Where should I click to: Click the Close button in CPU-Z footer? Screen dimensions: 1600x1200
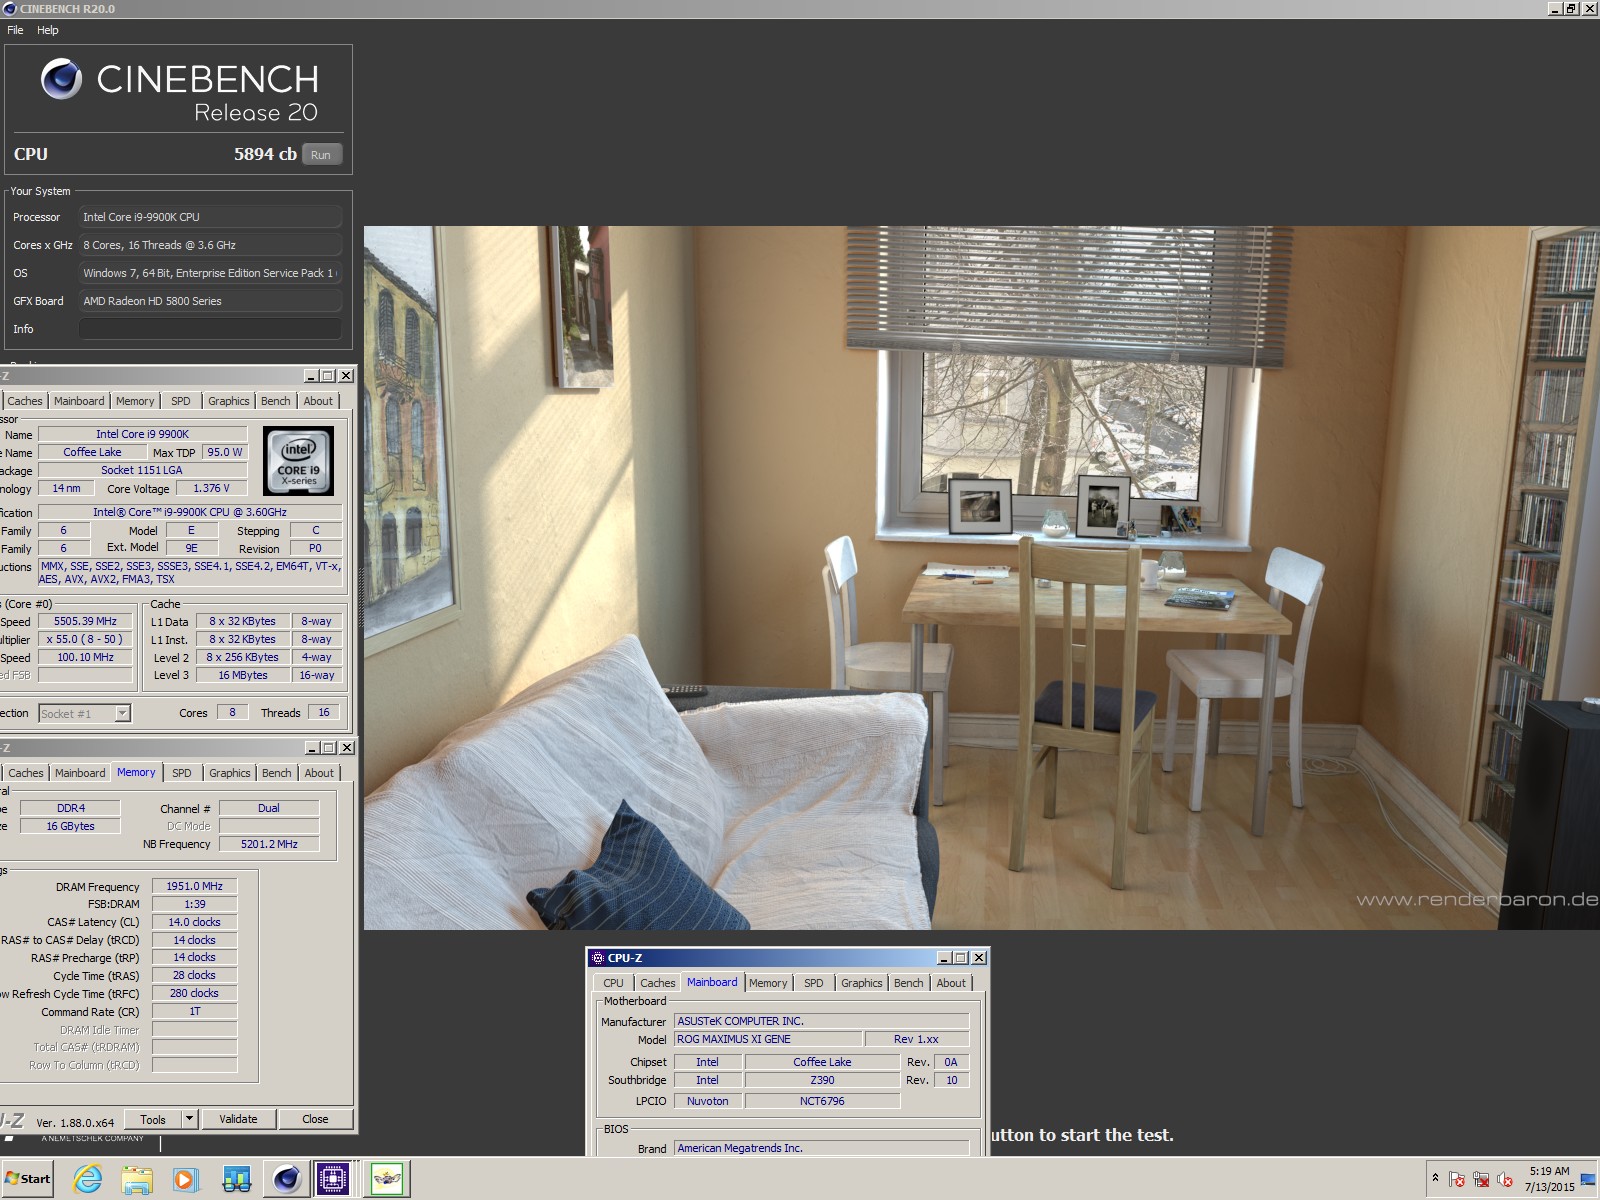point(315,1119)
